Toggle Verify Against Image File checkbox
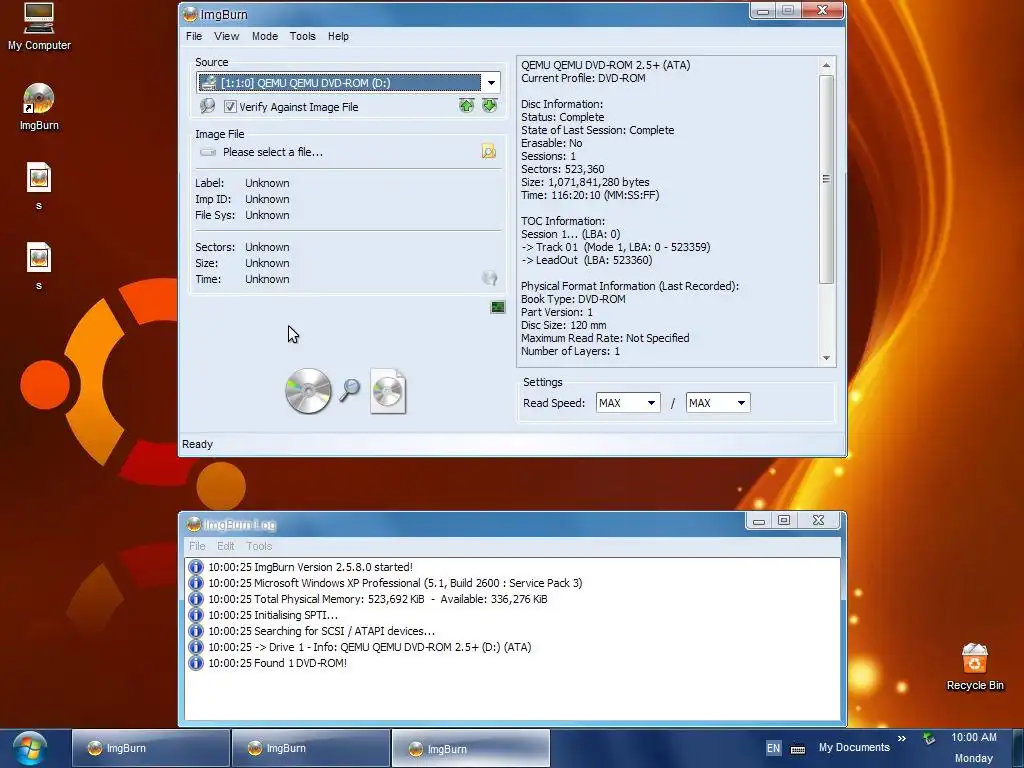 [230, 106]
